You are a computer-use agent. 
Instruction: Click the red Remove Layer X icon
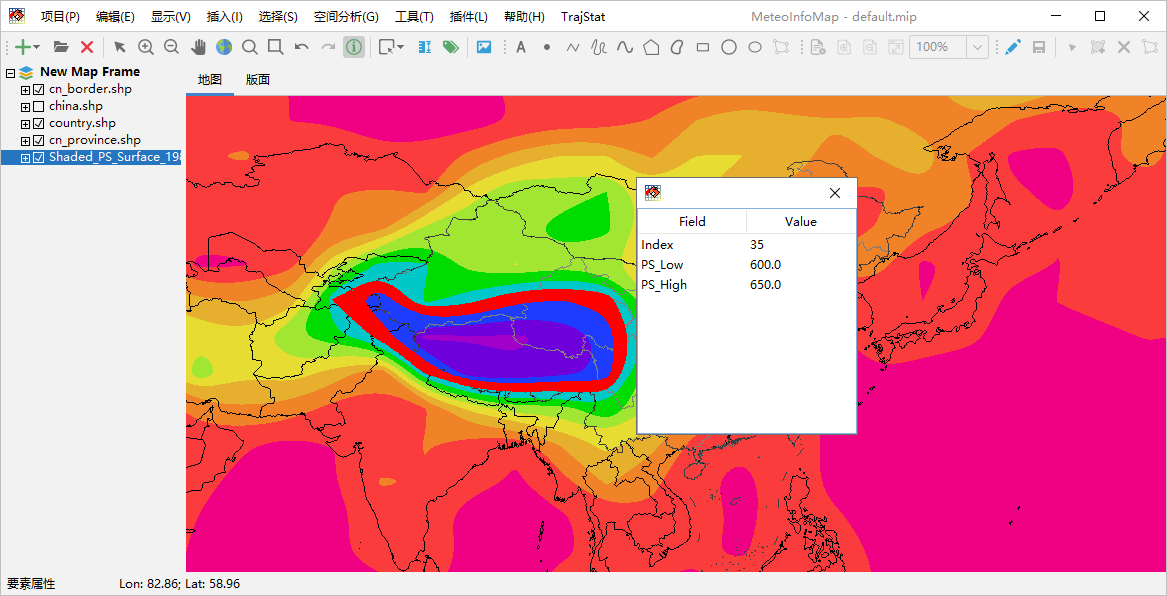(86, 47)
